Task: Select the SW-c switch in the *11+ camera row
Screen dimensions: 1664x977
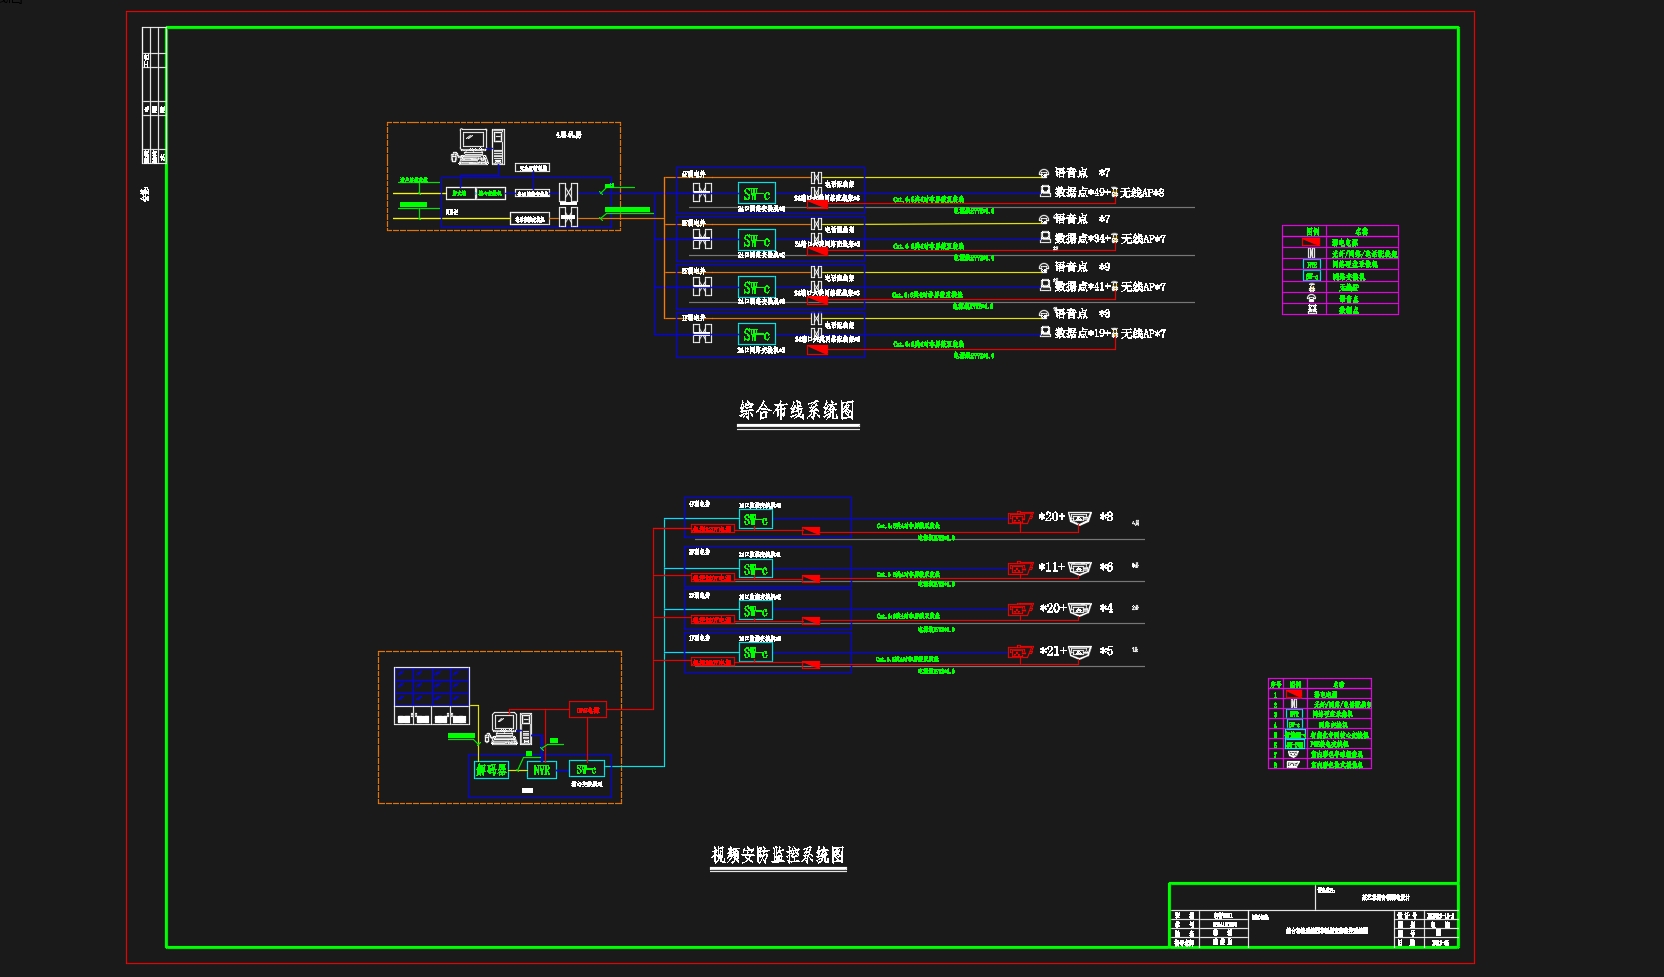Action: (x=756, y=569)
